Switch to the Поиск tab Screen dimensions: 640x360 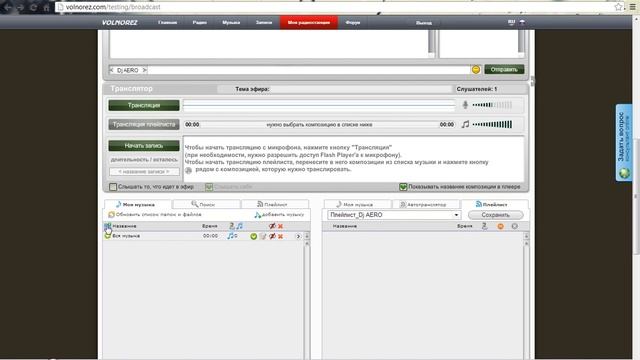[x=206, y=204]
